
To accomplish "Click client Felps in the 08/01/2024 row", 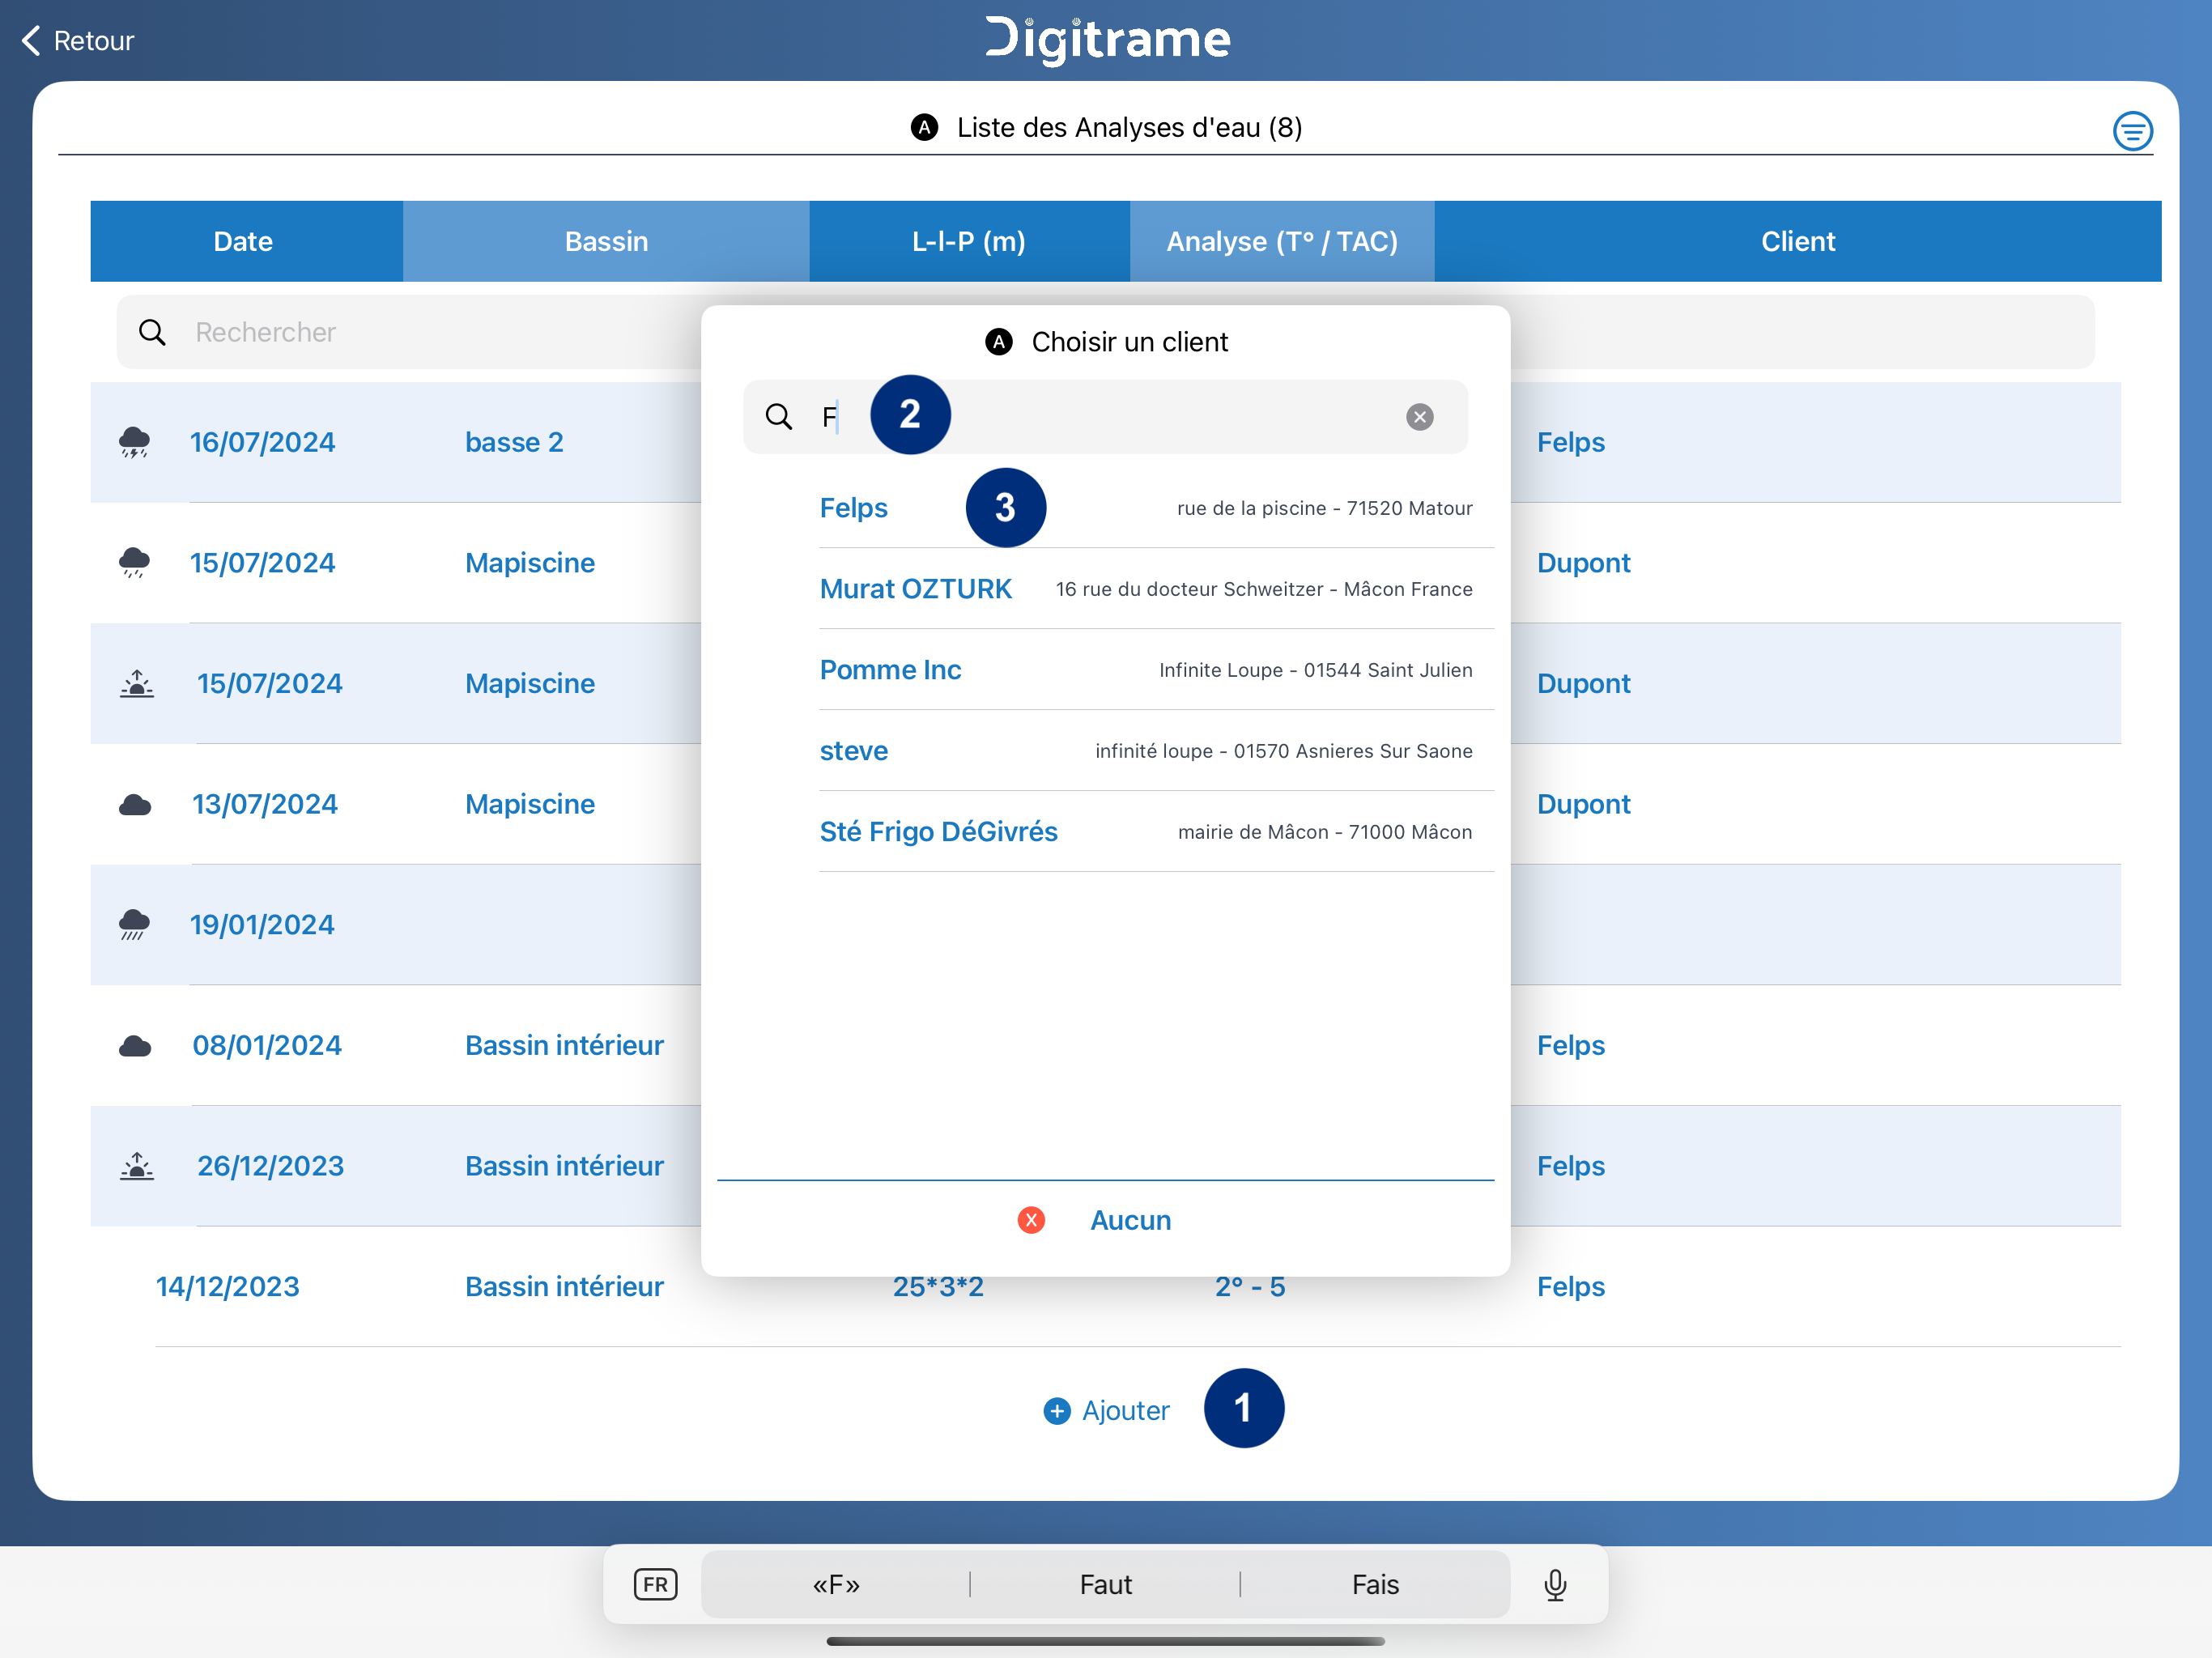I will point(1570,1045).
